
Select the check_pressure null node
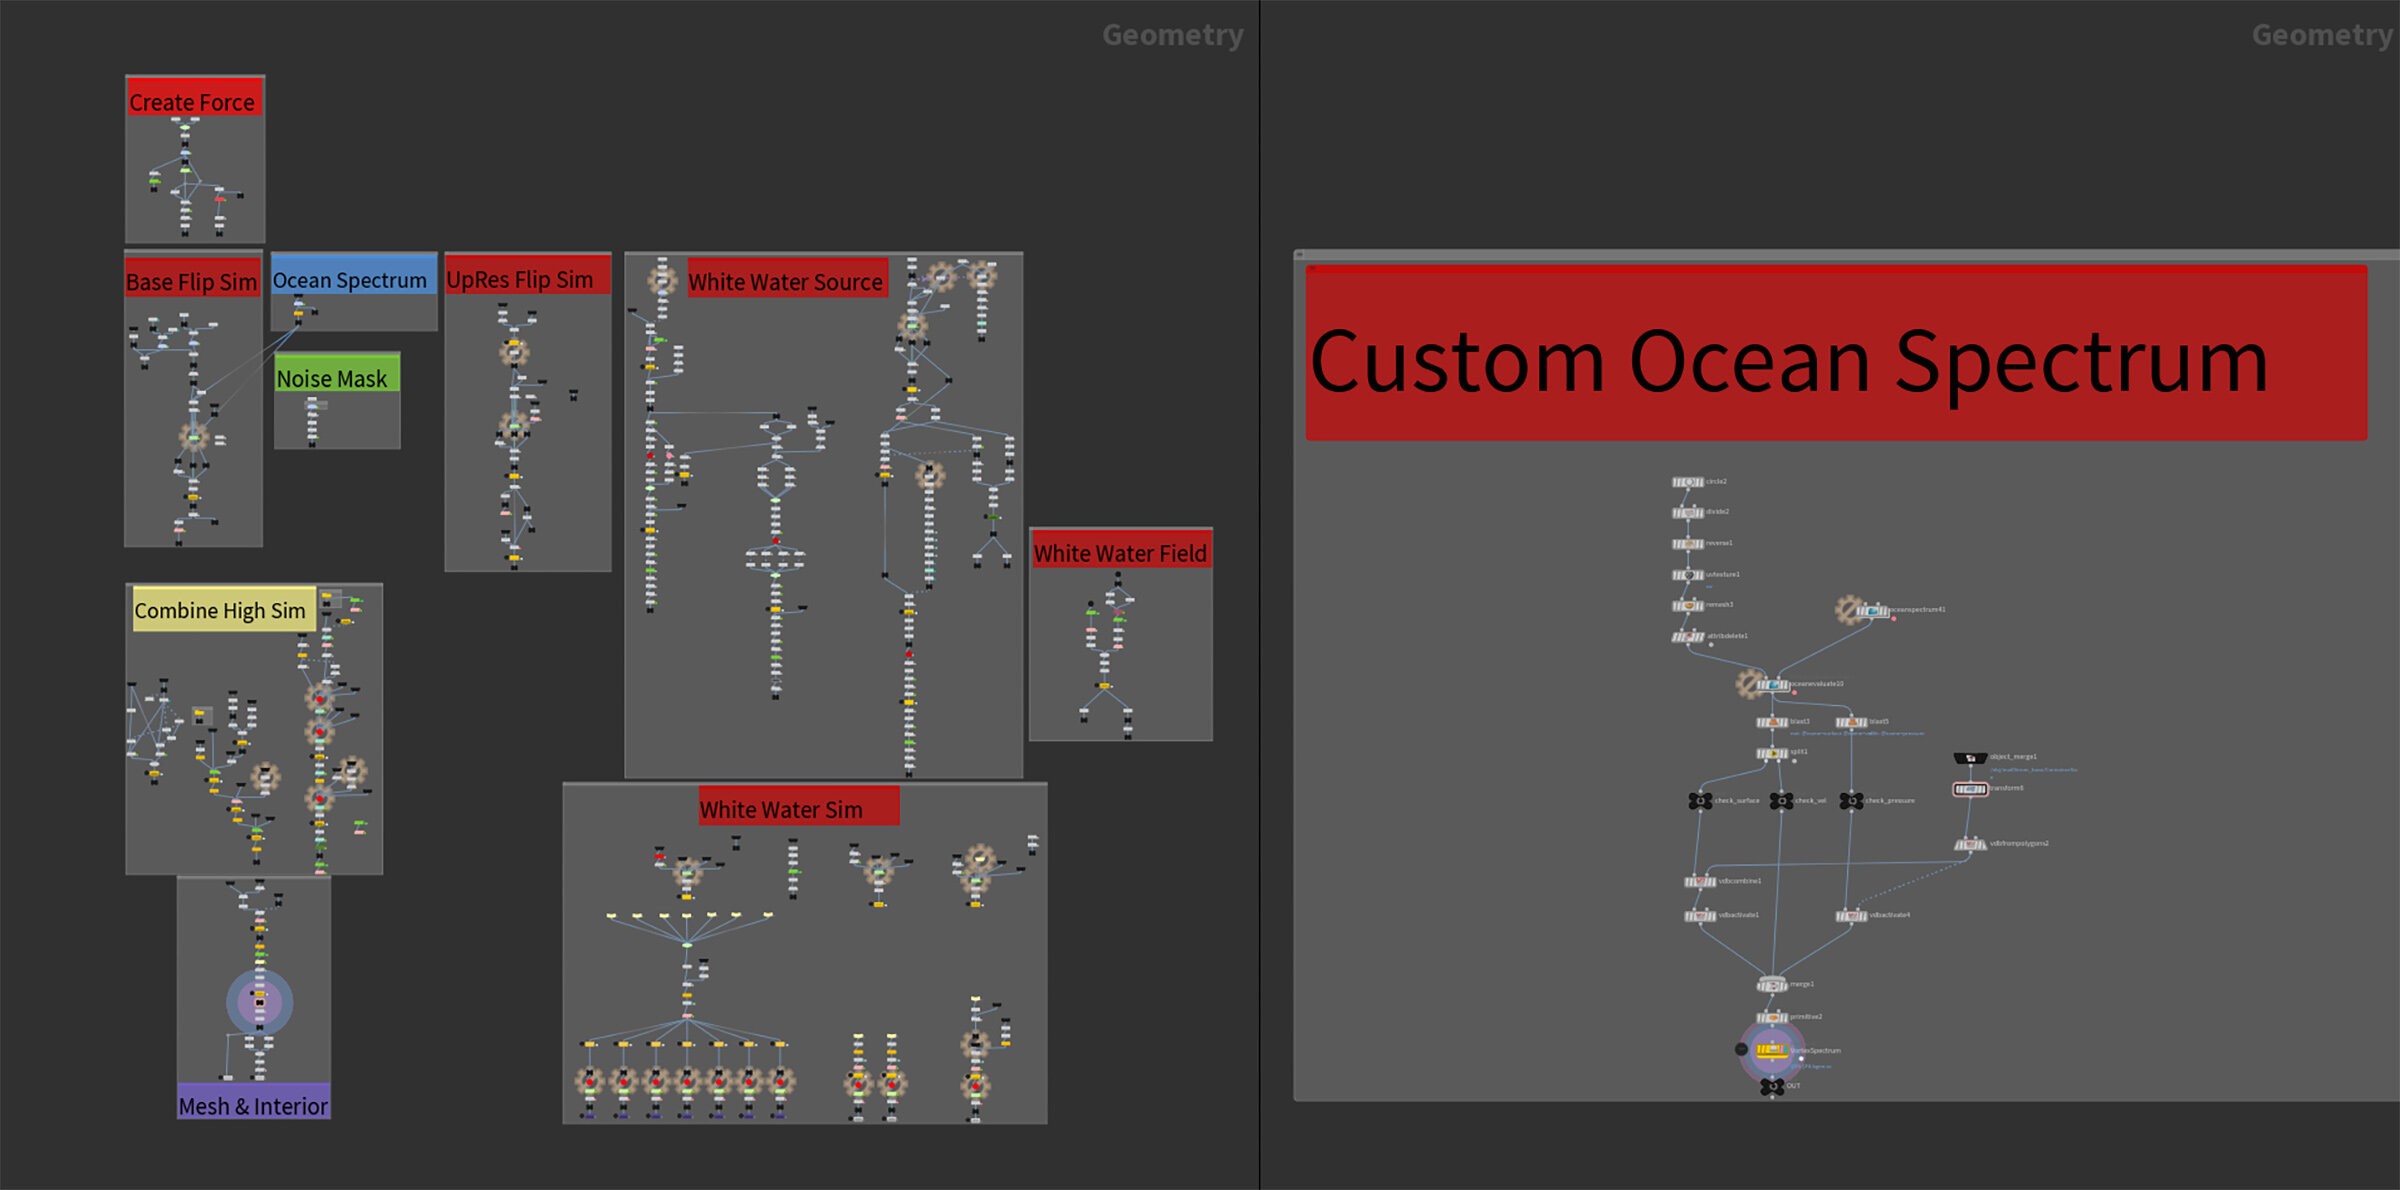(x=1851, y=801)
